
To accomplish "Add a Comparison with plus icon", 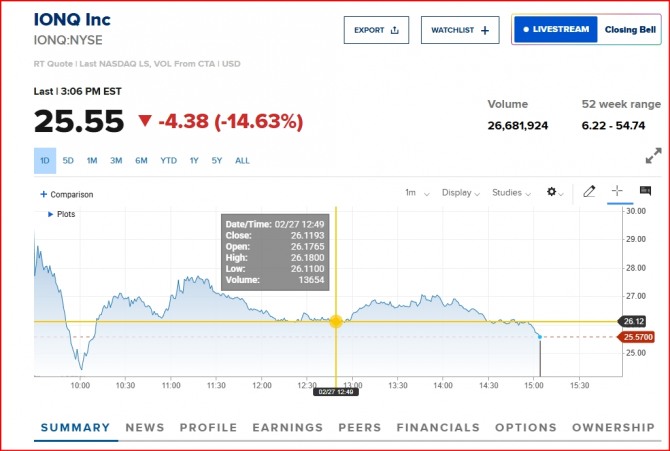I will 44,194.
